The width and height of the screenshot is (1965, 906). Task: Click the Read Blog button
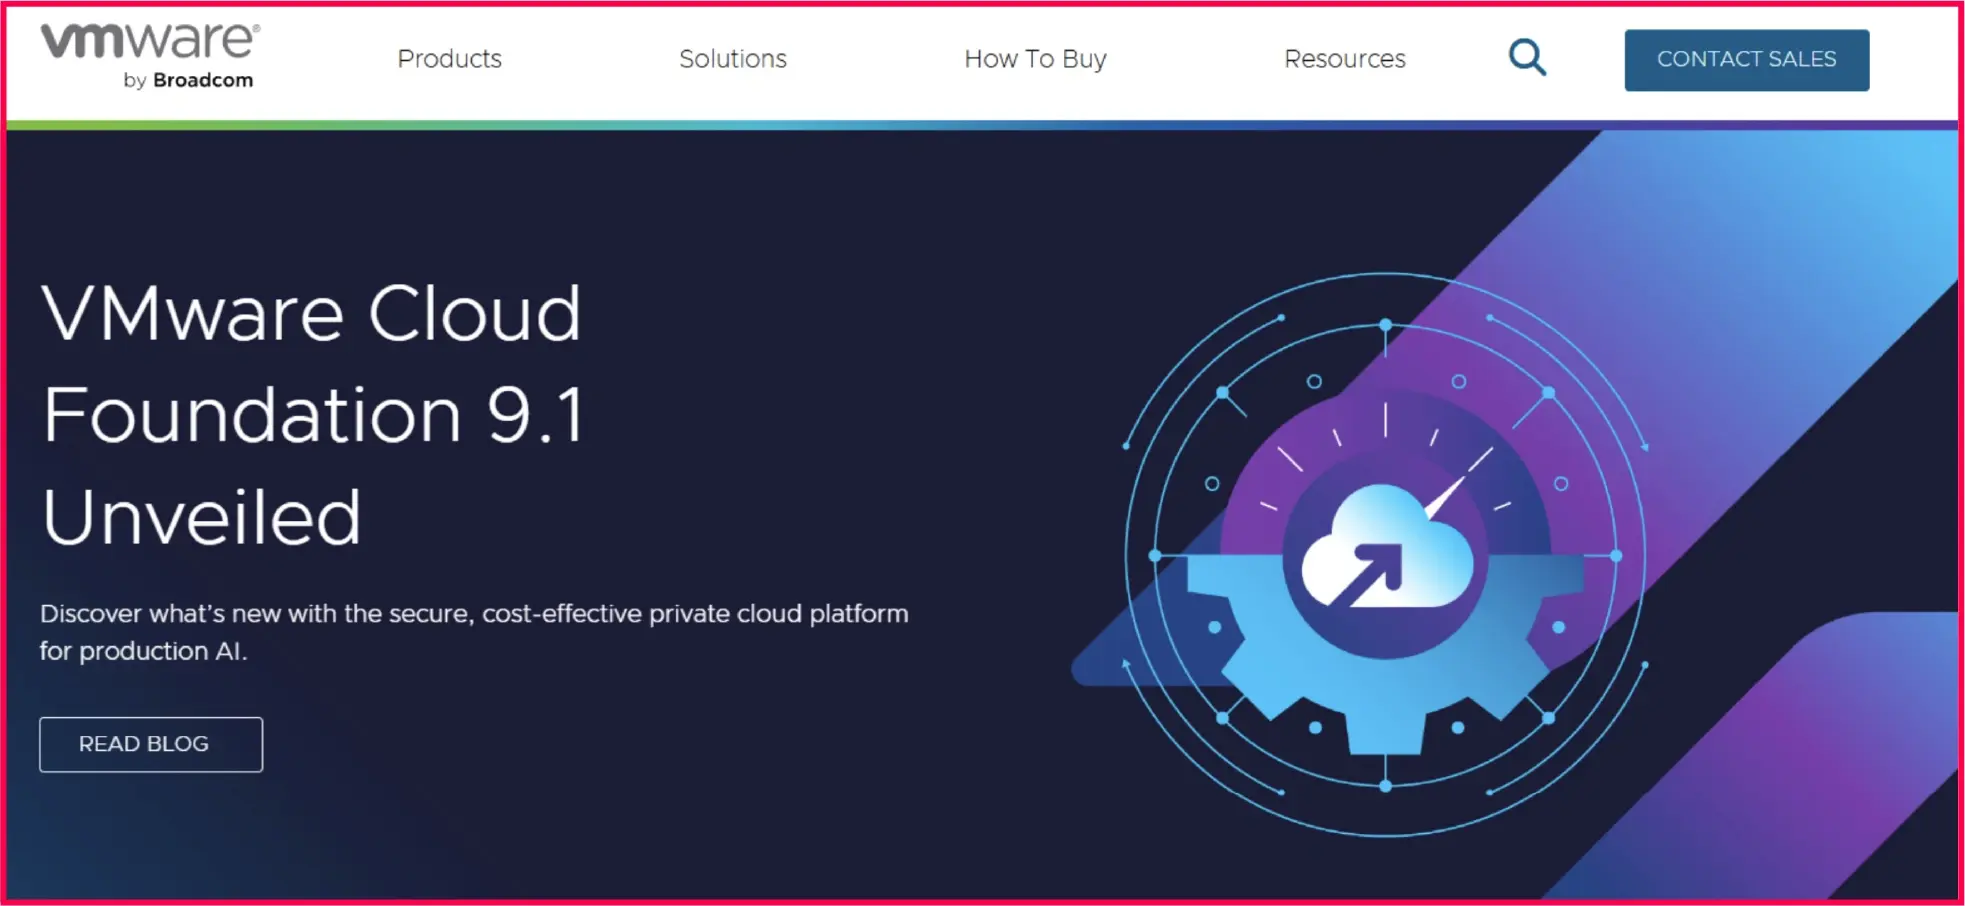[151, 744]
